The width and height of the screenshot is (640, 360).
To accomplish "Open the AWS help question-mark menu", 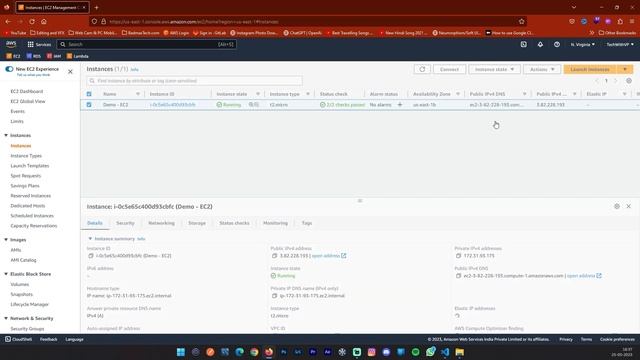I will click(x=557, y=44).
